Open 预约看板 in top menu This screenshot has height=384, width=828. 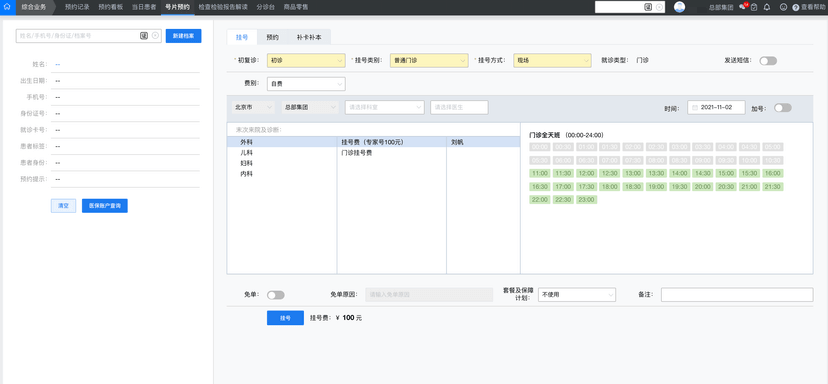click(110, 7)
